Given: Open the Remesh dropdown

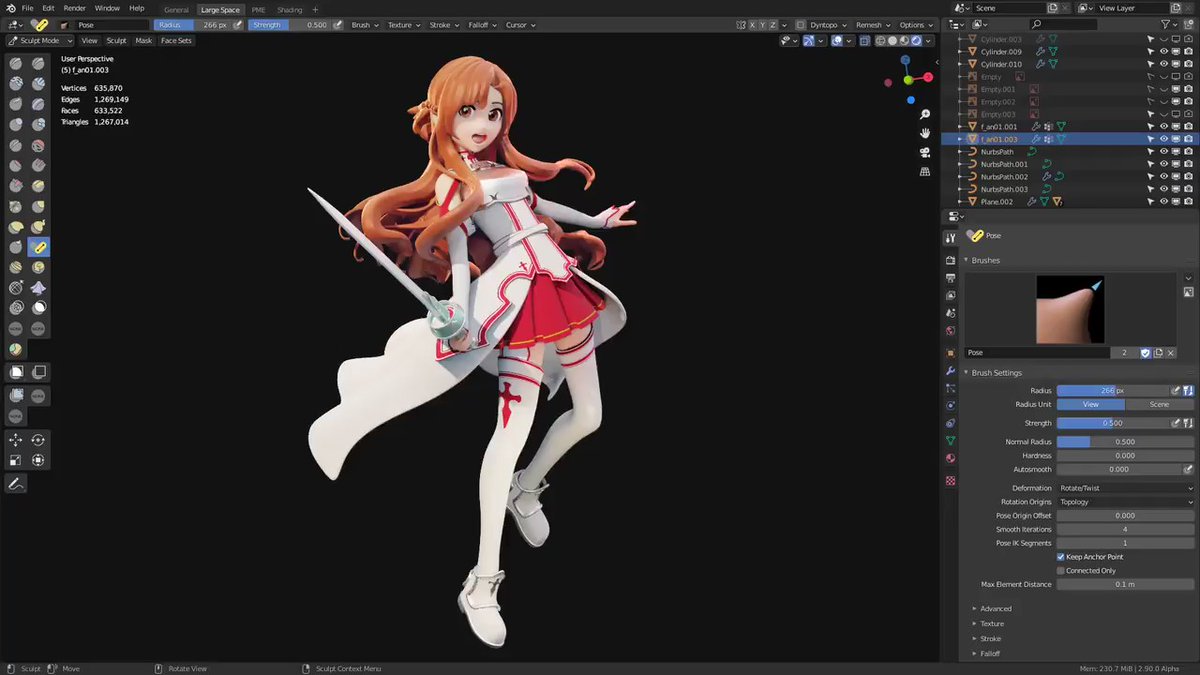Looking at the screenshot, I should [x=872, y=25].
